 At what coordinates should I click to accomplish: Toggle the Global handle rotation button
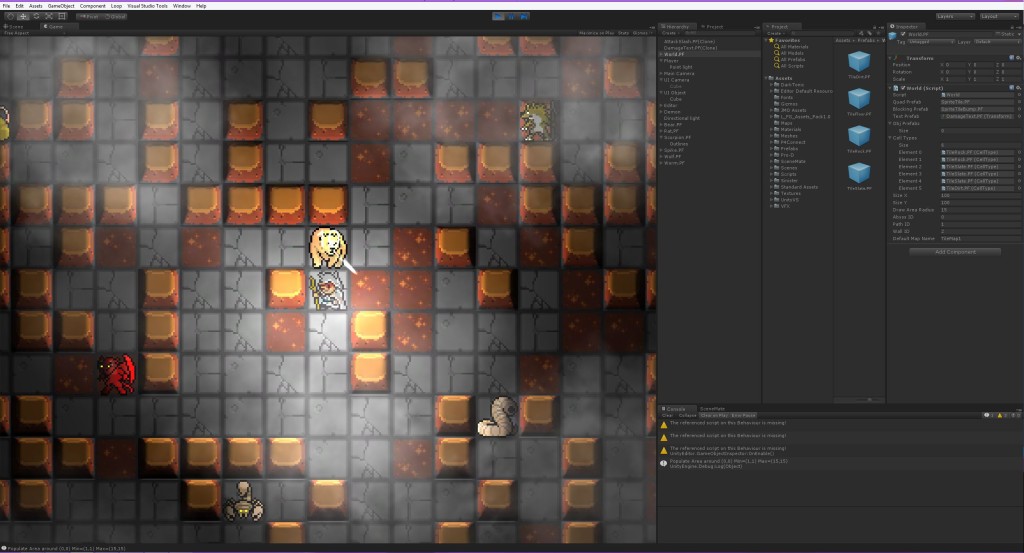(x=114, y=16)
